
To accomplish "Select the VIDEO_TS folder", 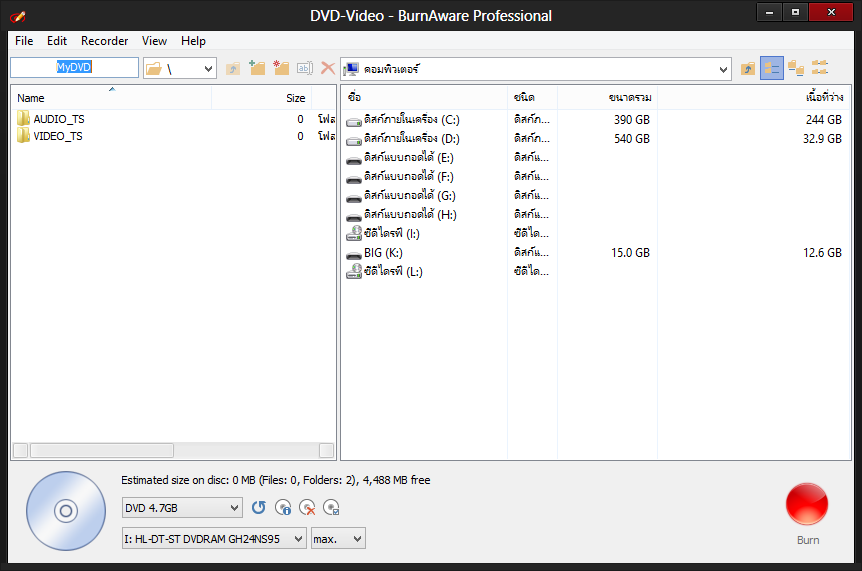I will pos(49,136).
